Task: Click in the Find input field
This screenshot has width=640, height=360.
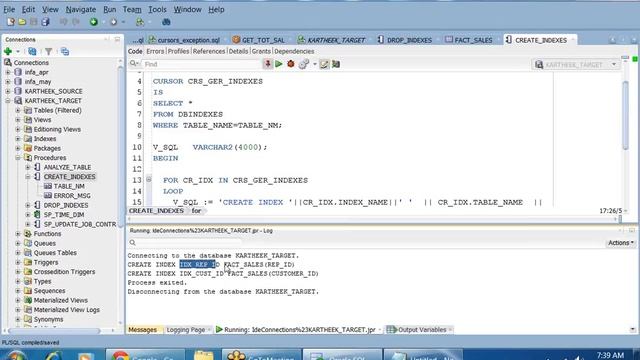Action: (x=202, y=64)
